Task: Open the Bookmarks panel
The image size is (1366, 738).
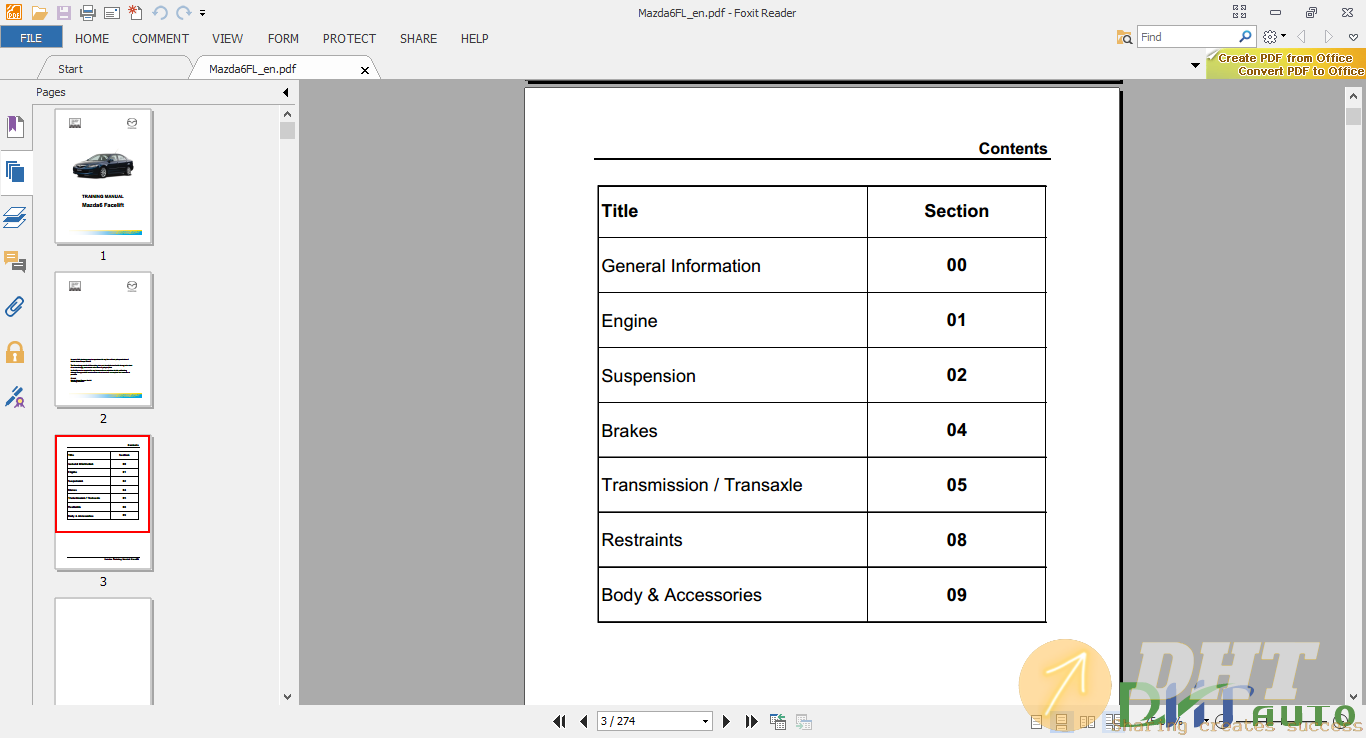Action: 15,127
